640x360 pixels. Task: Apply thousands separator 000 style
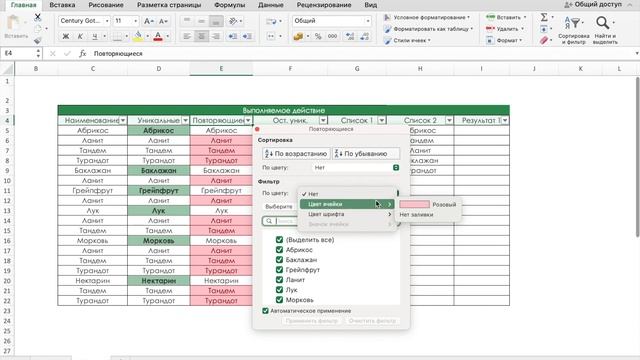pyautogui.click(x=332, y=36)
